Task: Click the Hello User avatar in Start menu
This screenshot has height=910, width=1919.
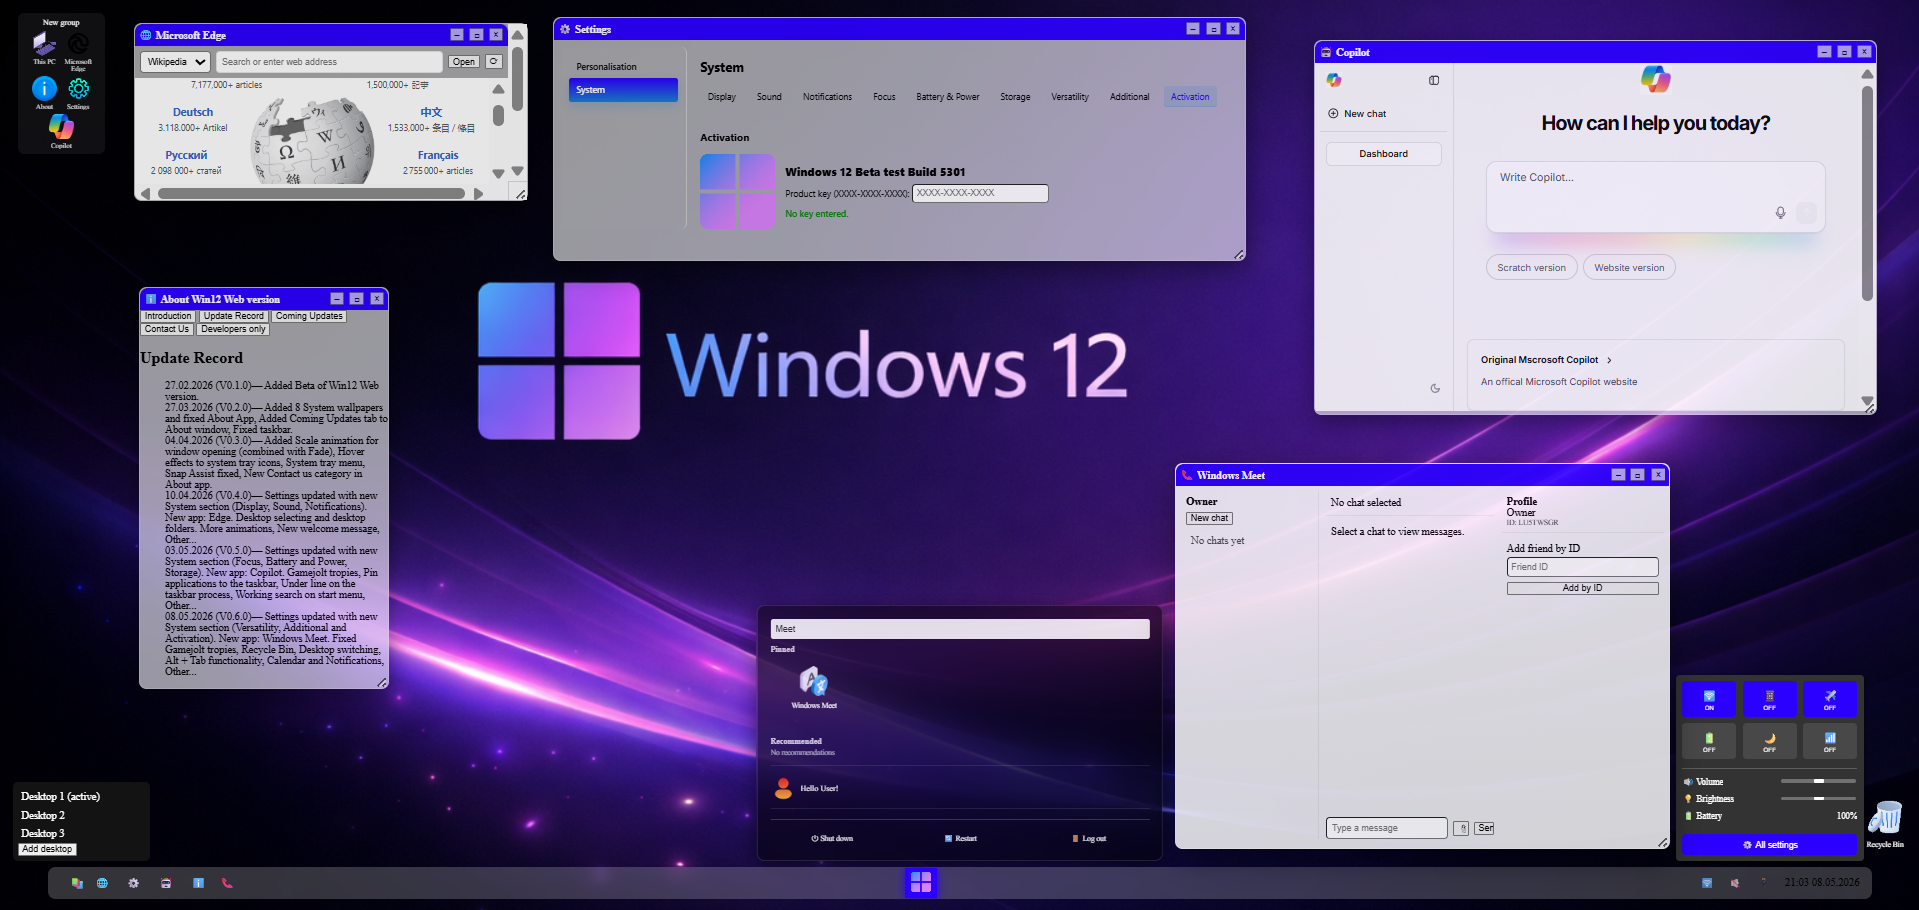Action: [x=783, y=788]
